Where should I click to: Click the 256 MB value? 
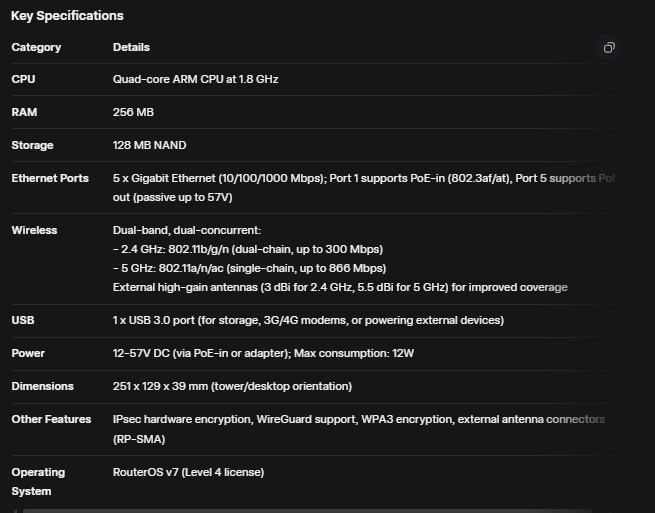tap(133, 112)
